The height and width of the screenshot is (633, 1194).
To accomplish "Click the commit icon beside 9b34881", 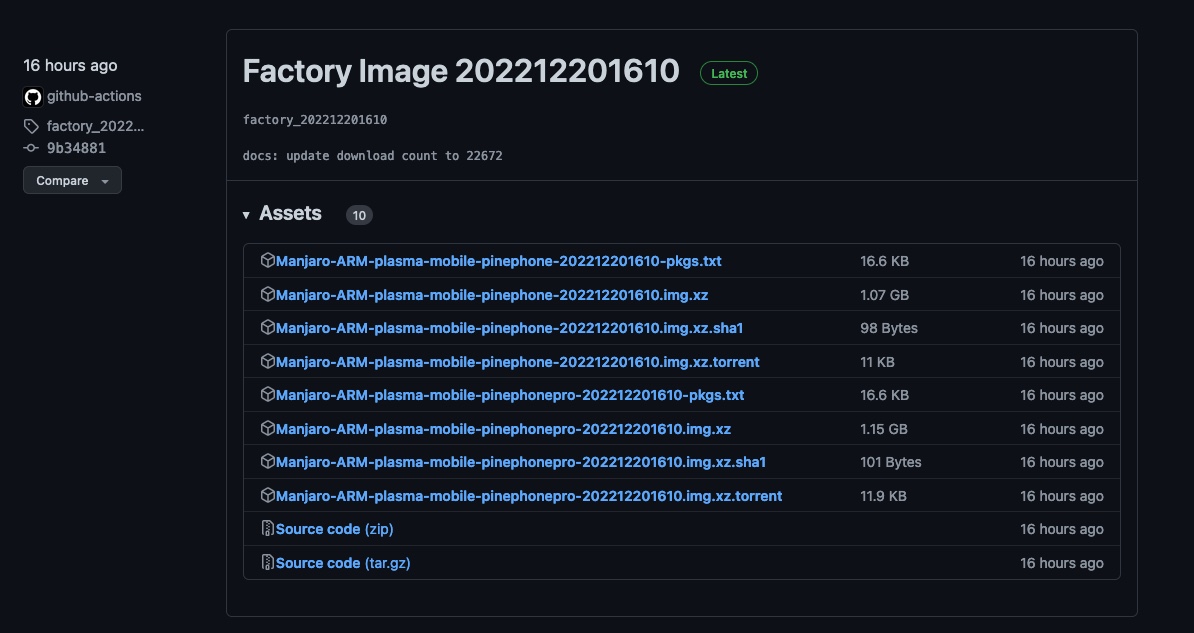I will [32, 148].
